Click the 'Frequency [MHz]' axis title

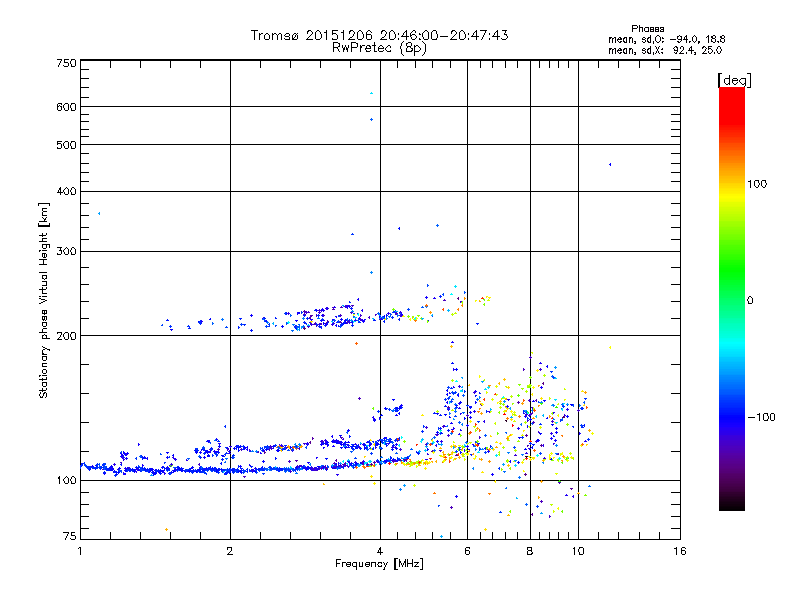point(380,564)
